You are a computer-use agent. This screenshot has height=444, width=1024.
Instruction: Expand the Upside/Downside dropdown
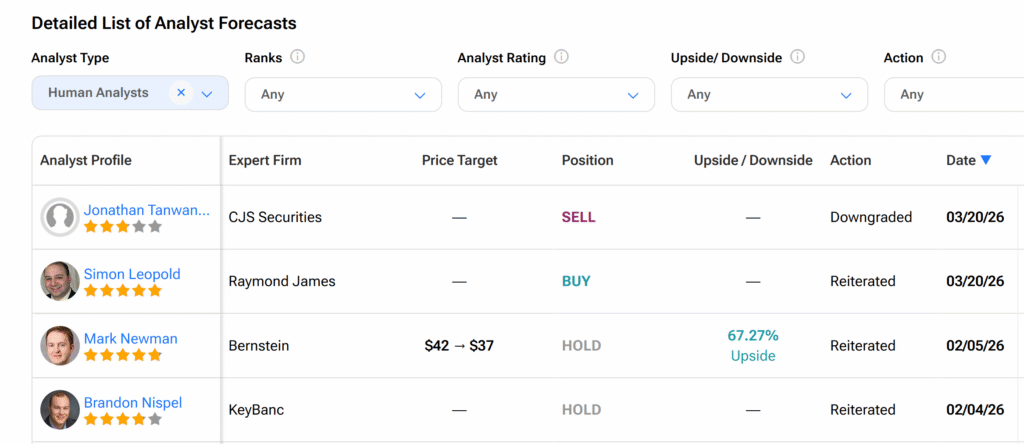pyautogui.click(x=768, y=95)
